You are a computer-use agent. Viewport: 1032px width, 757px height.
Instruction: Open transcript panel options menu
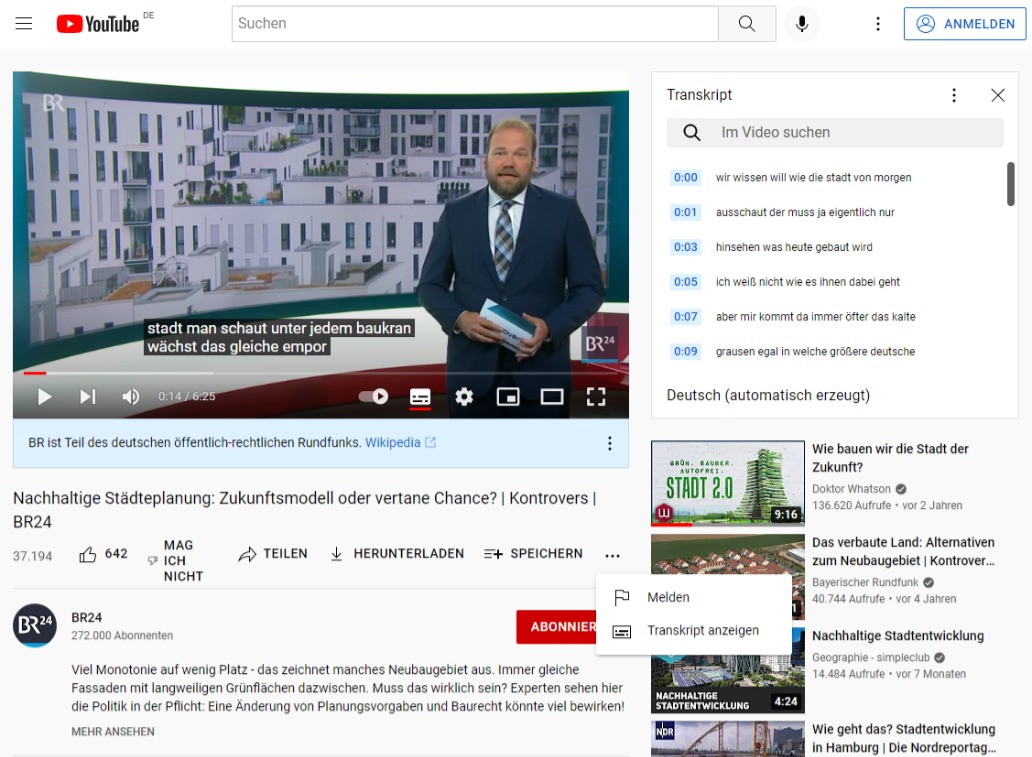(954, 95)
